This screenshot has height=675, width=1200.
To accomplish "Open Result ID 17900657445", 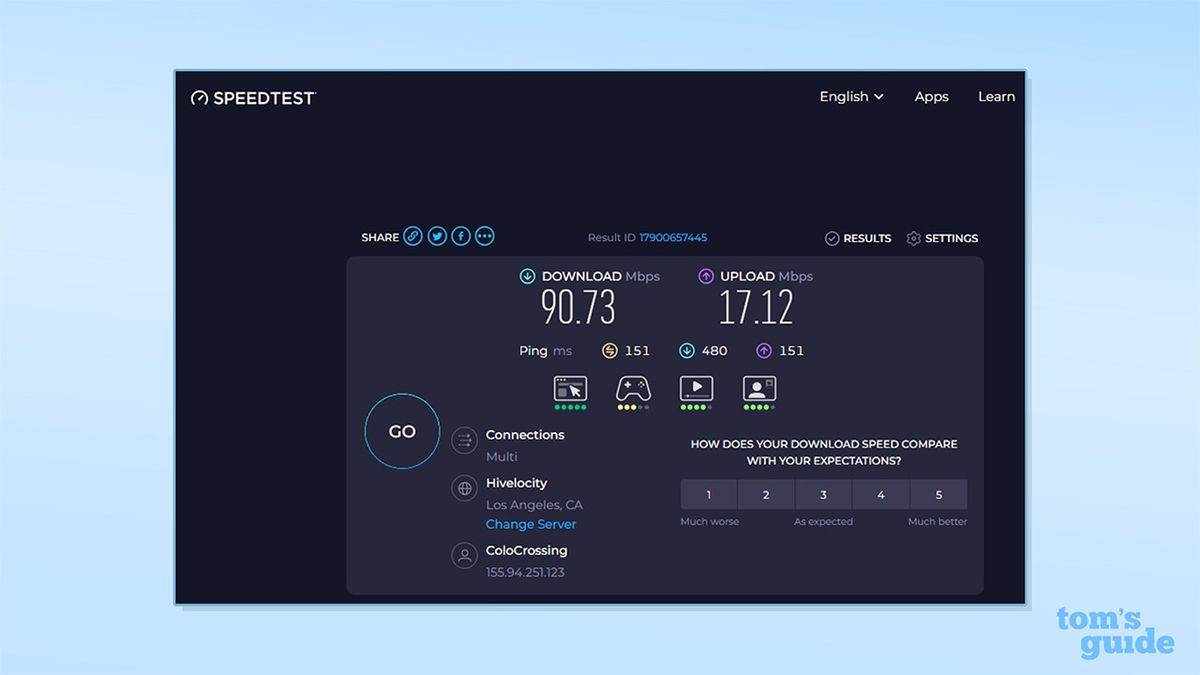I will (x=673, y=237).
